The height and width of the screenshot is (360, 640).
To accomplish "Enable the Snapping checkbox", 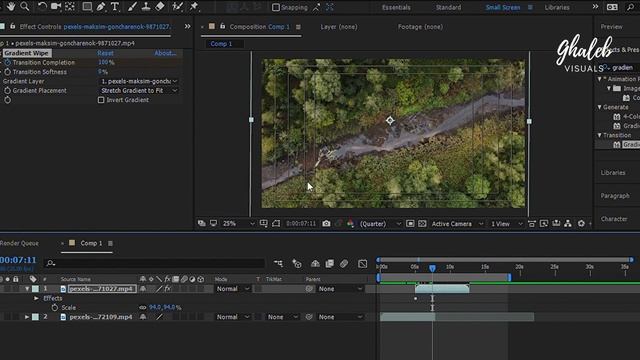I will coord(276,7).
